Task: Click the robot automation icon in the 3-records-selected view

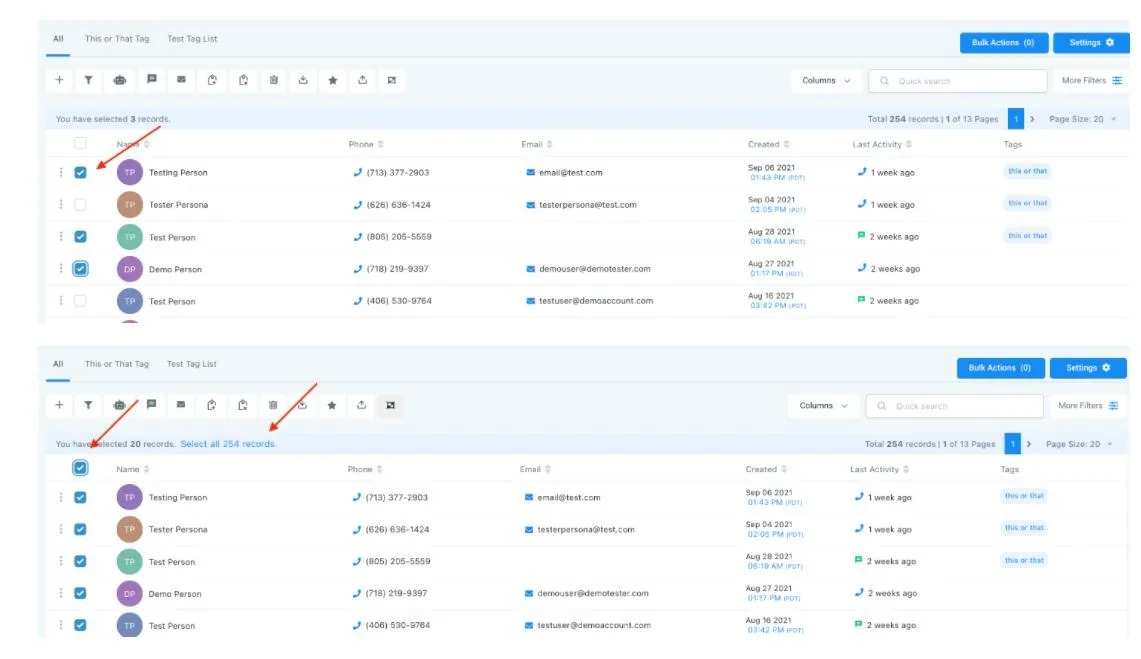Action: (x=119, y=80)
